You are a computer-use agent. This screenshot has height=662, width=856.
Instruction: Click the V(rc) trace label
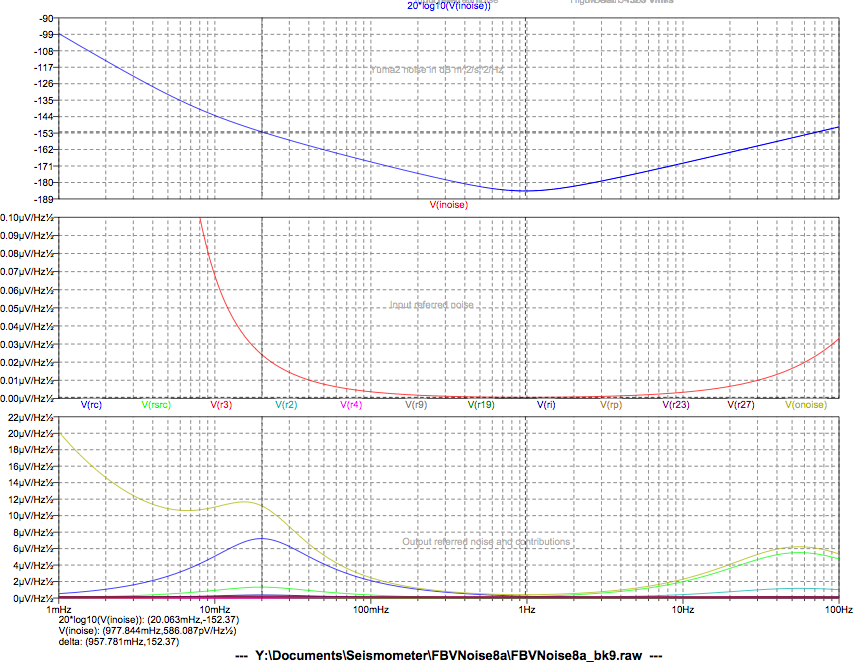[x=91, y=405]
